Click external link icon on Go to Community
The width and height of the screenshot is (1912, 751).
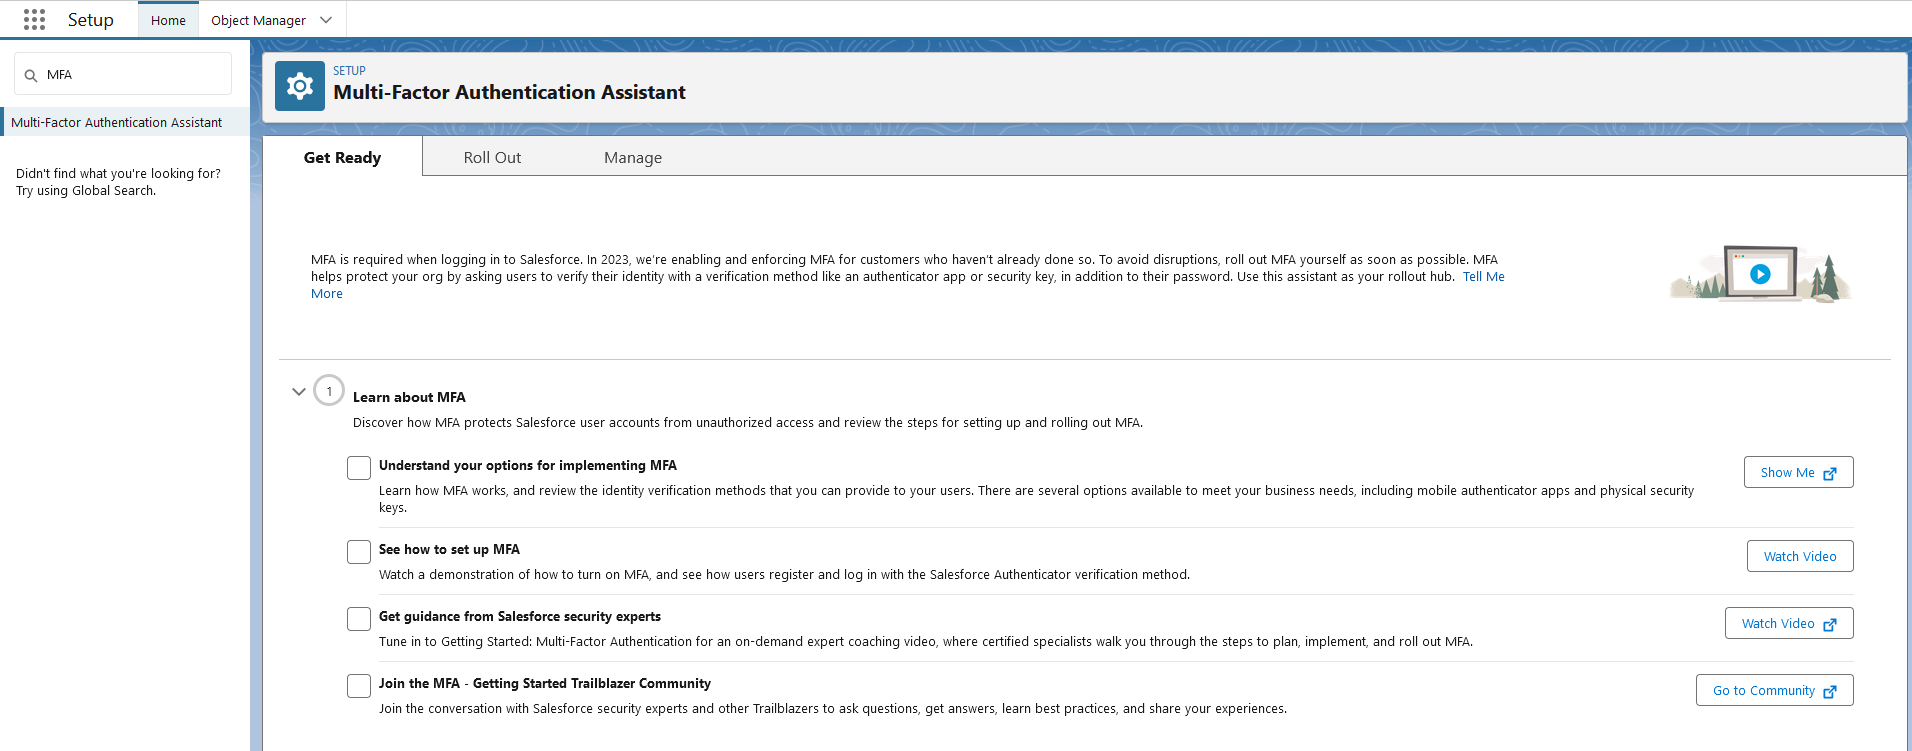click(x=1830, y=691)
